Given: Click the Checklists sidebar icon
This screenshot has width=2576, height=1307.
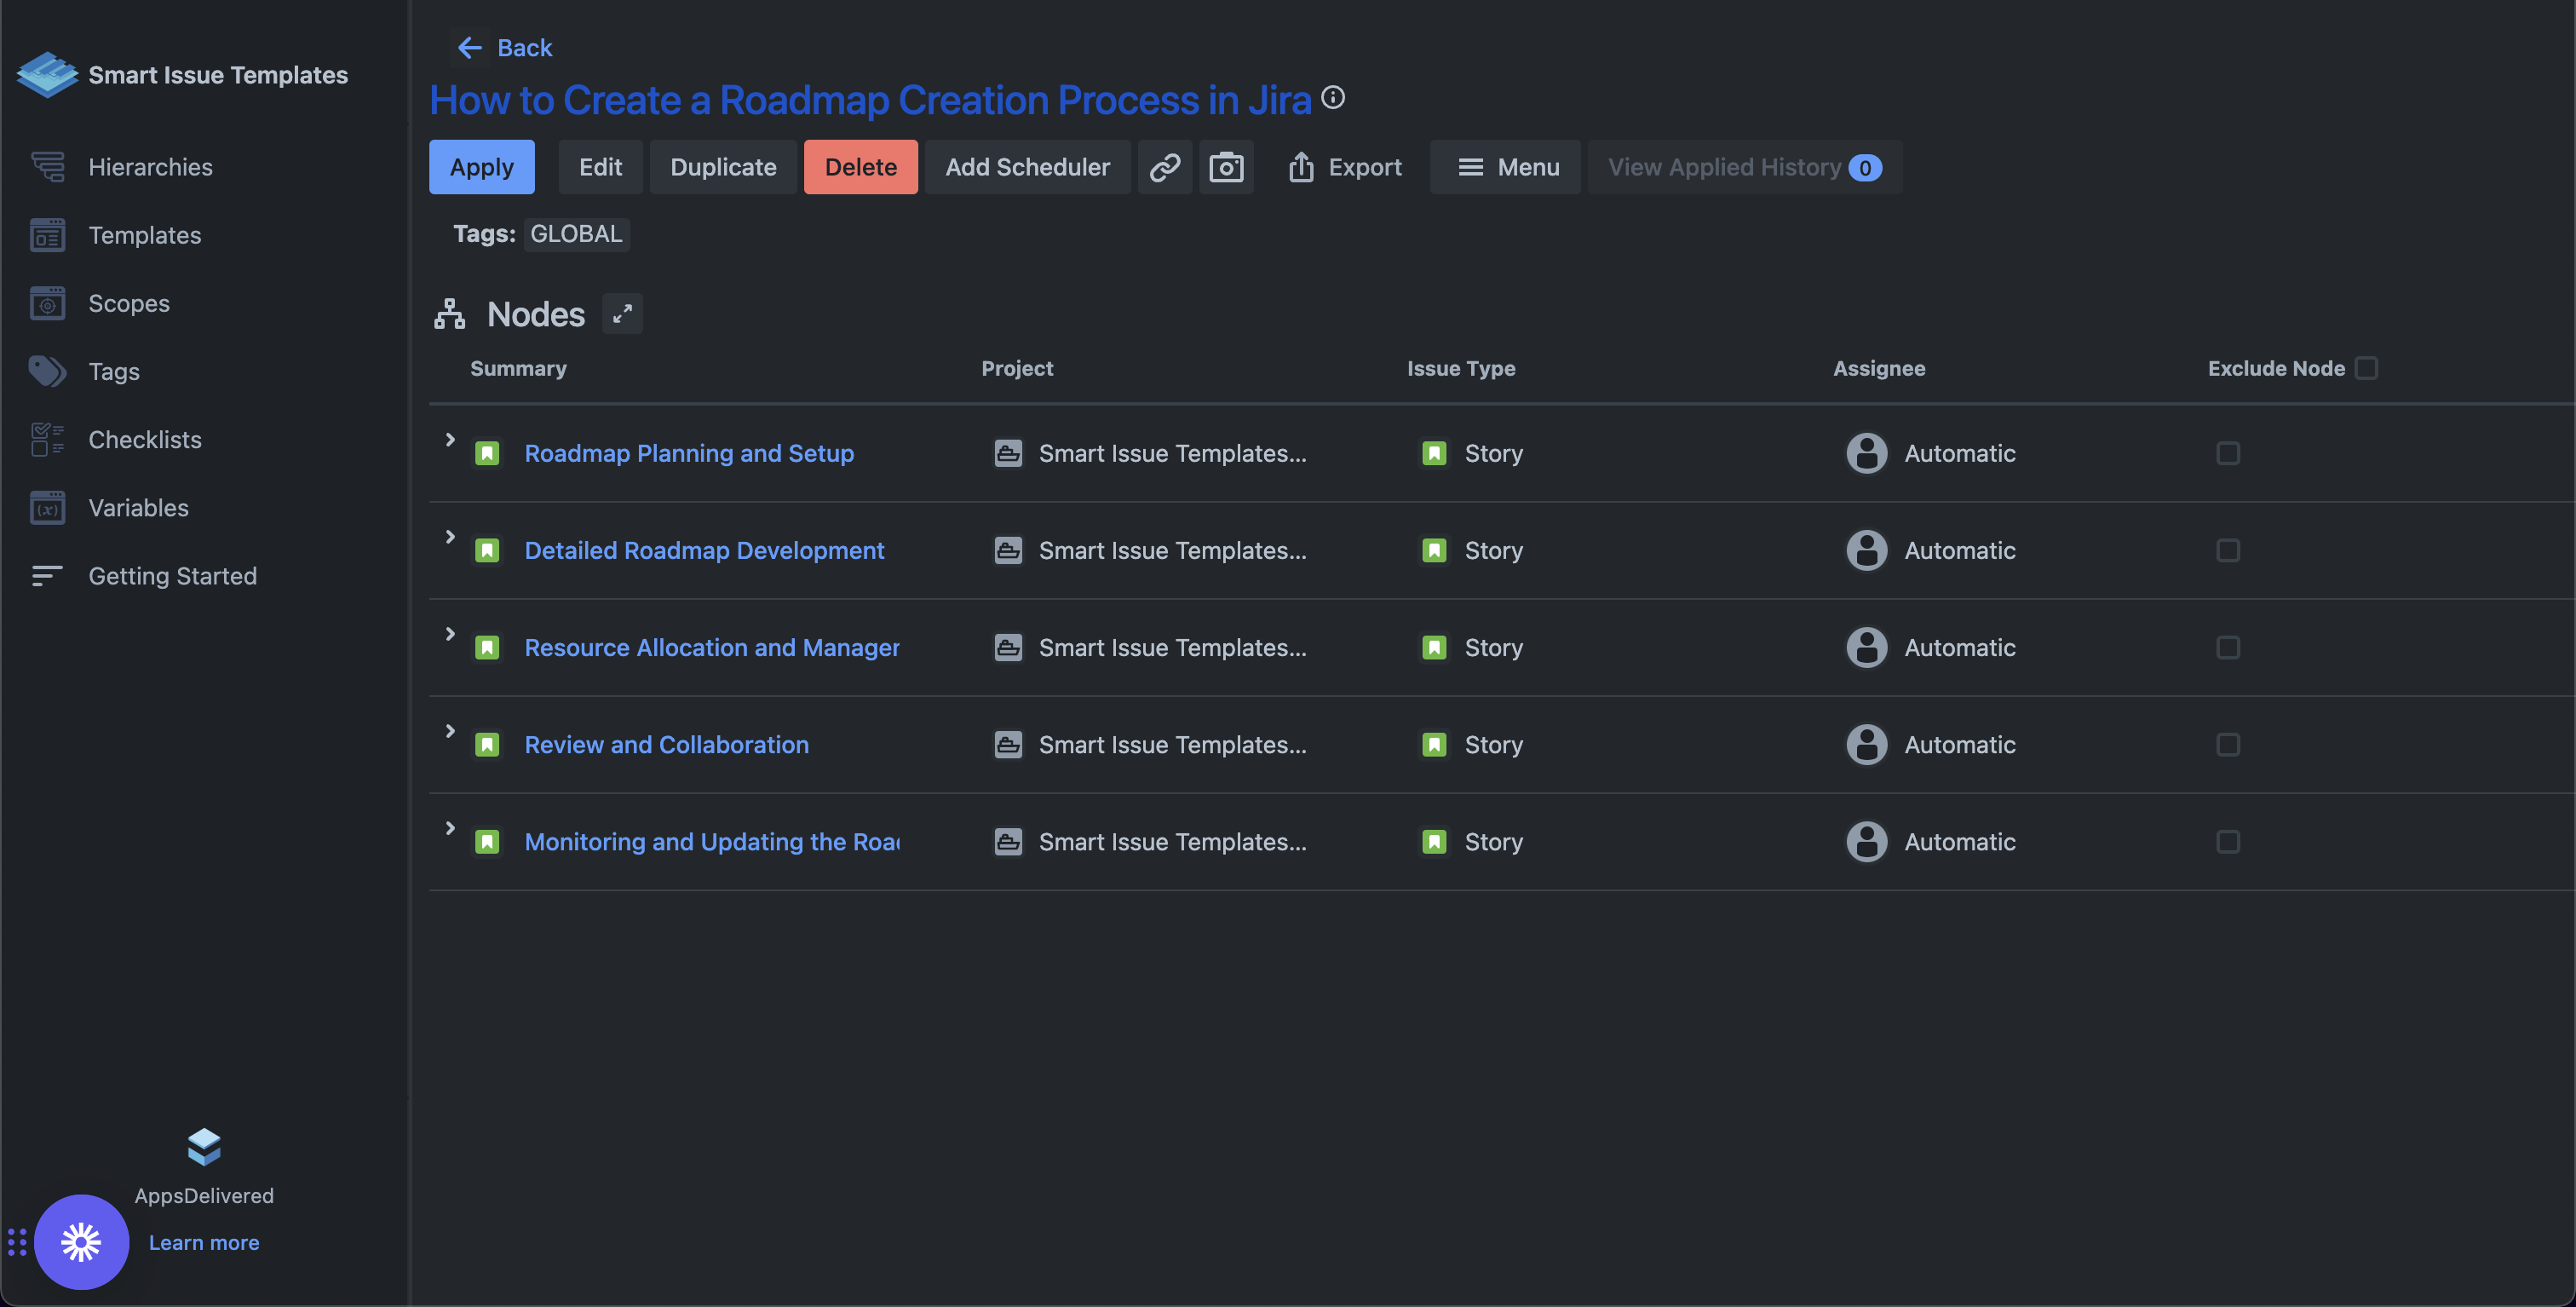Looking at the screenshot, I should [x=47, y=439].
